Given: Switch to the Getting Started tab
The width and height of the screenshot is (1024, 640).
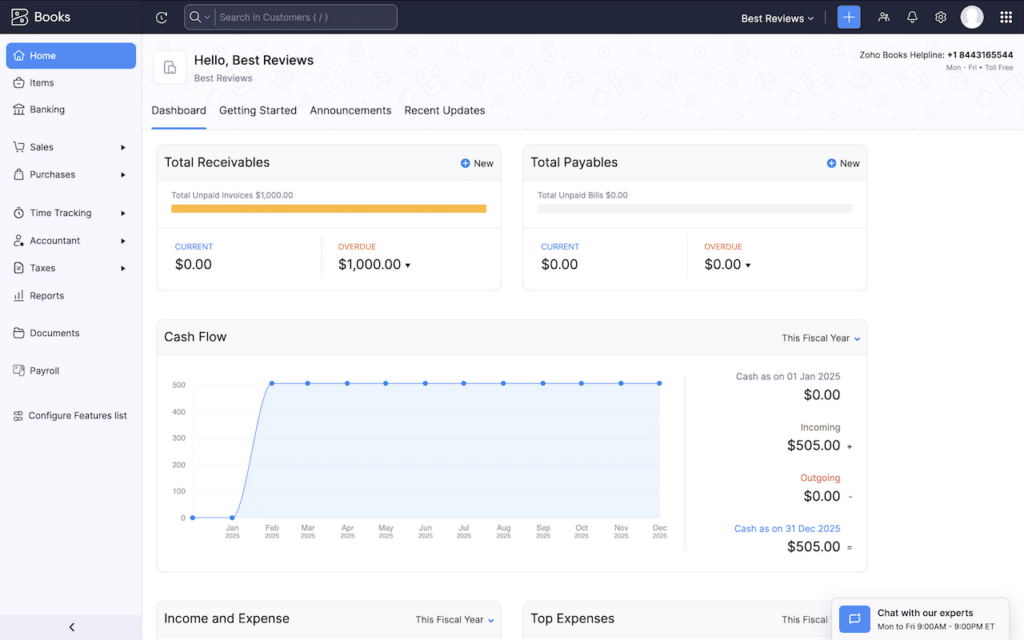Looking at the screenshot, I should [x=257, y=110].
